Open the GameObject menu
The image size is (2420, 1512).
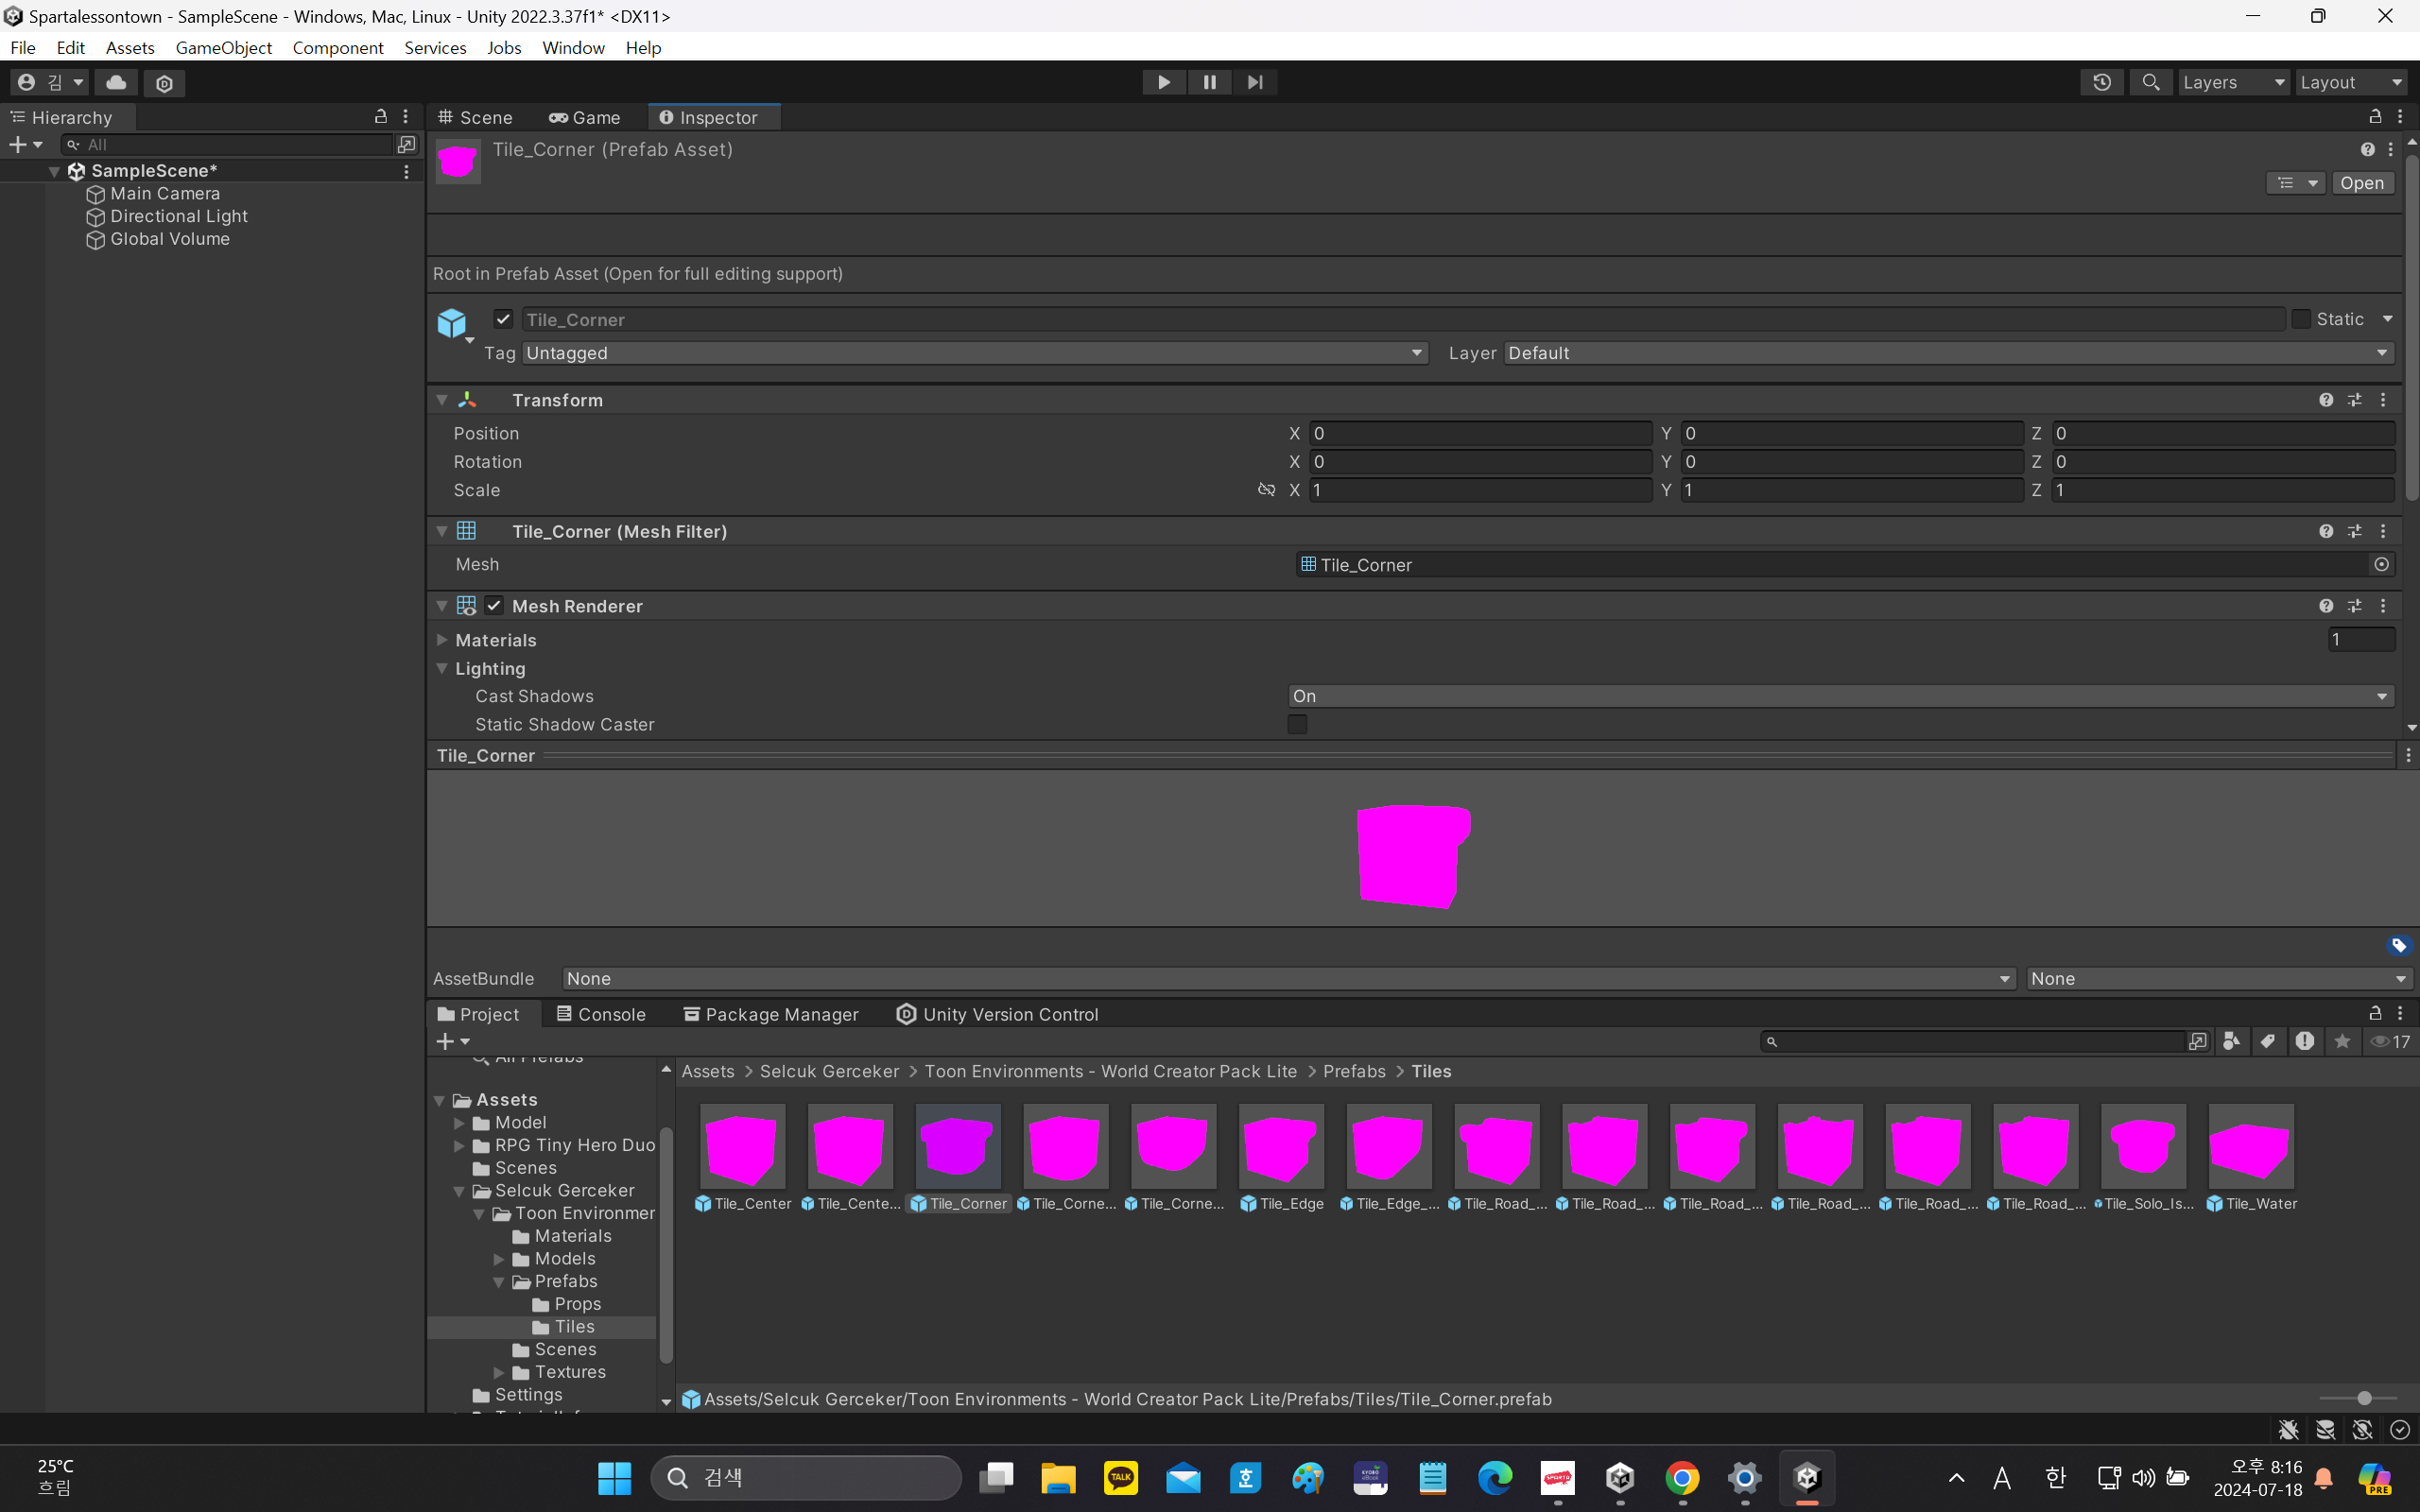tap(223, 47)
